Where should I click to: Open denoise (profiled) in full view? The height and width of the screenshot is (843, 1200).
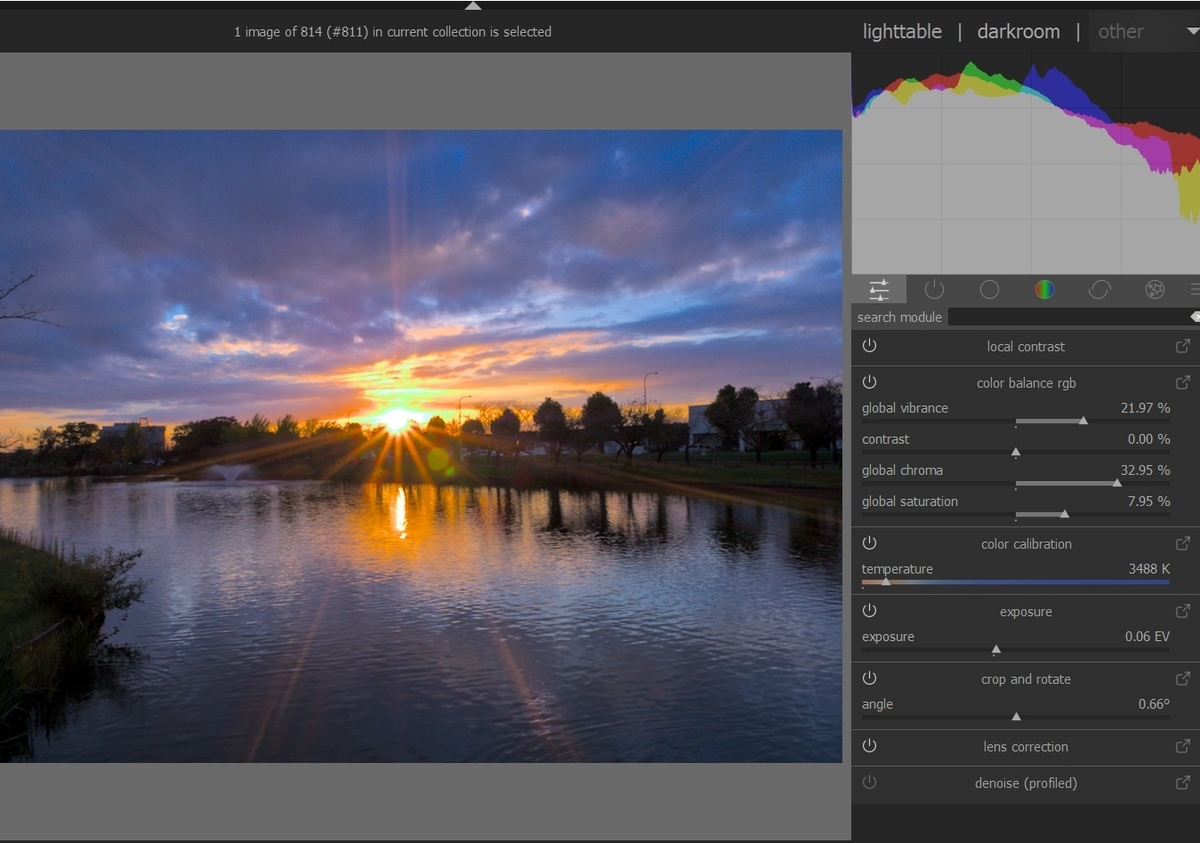1183,783
